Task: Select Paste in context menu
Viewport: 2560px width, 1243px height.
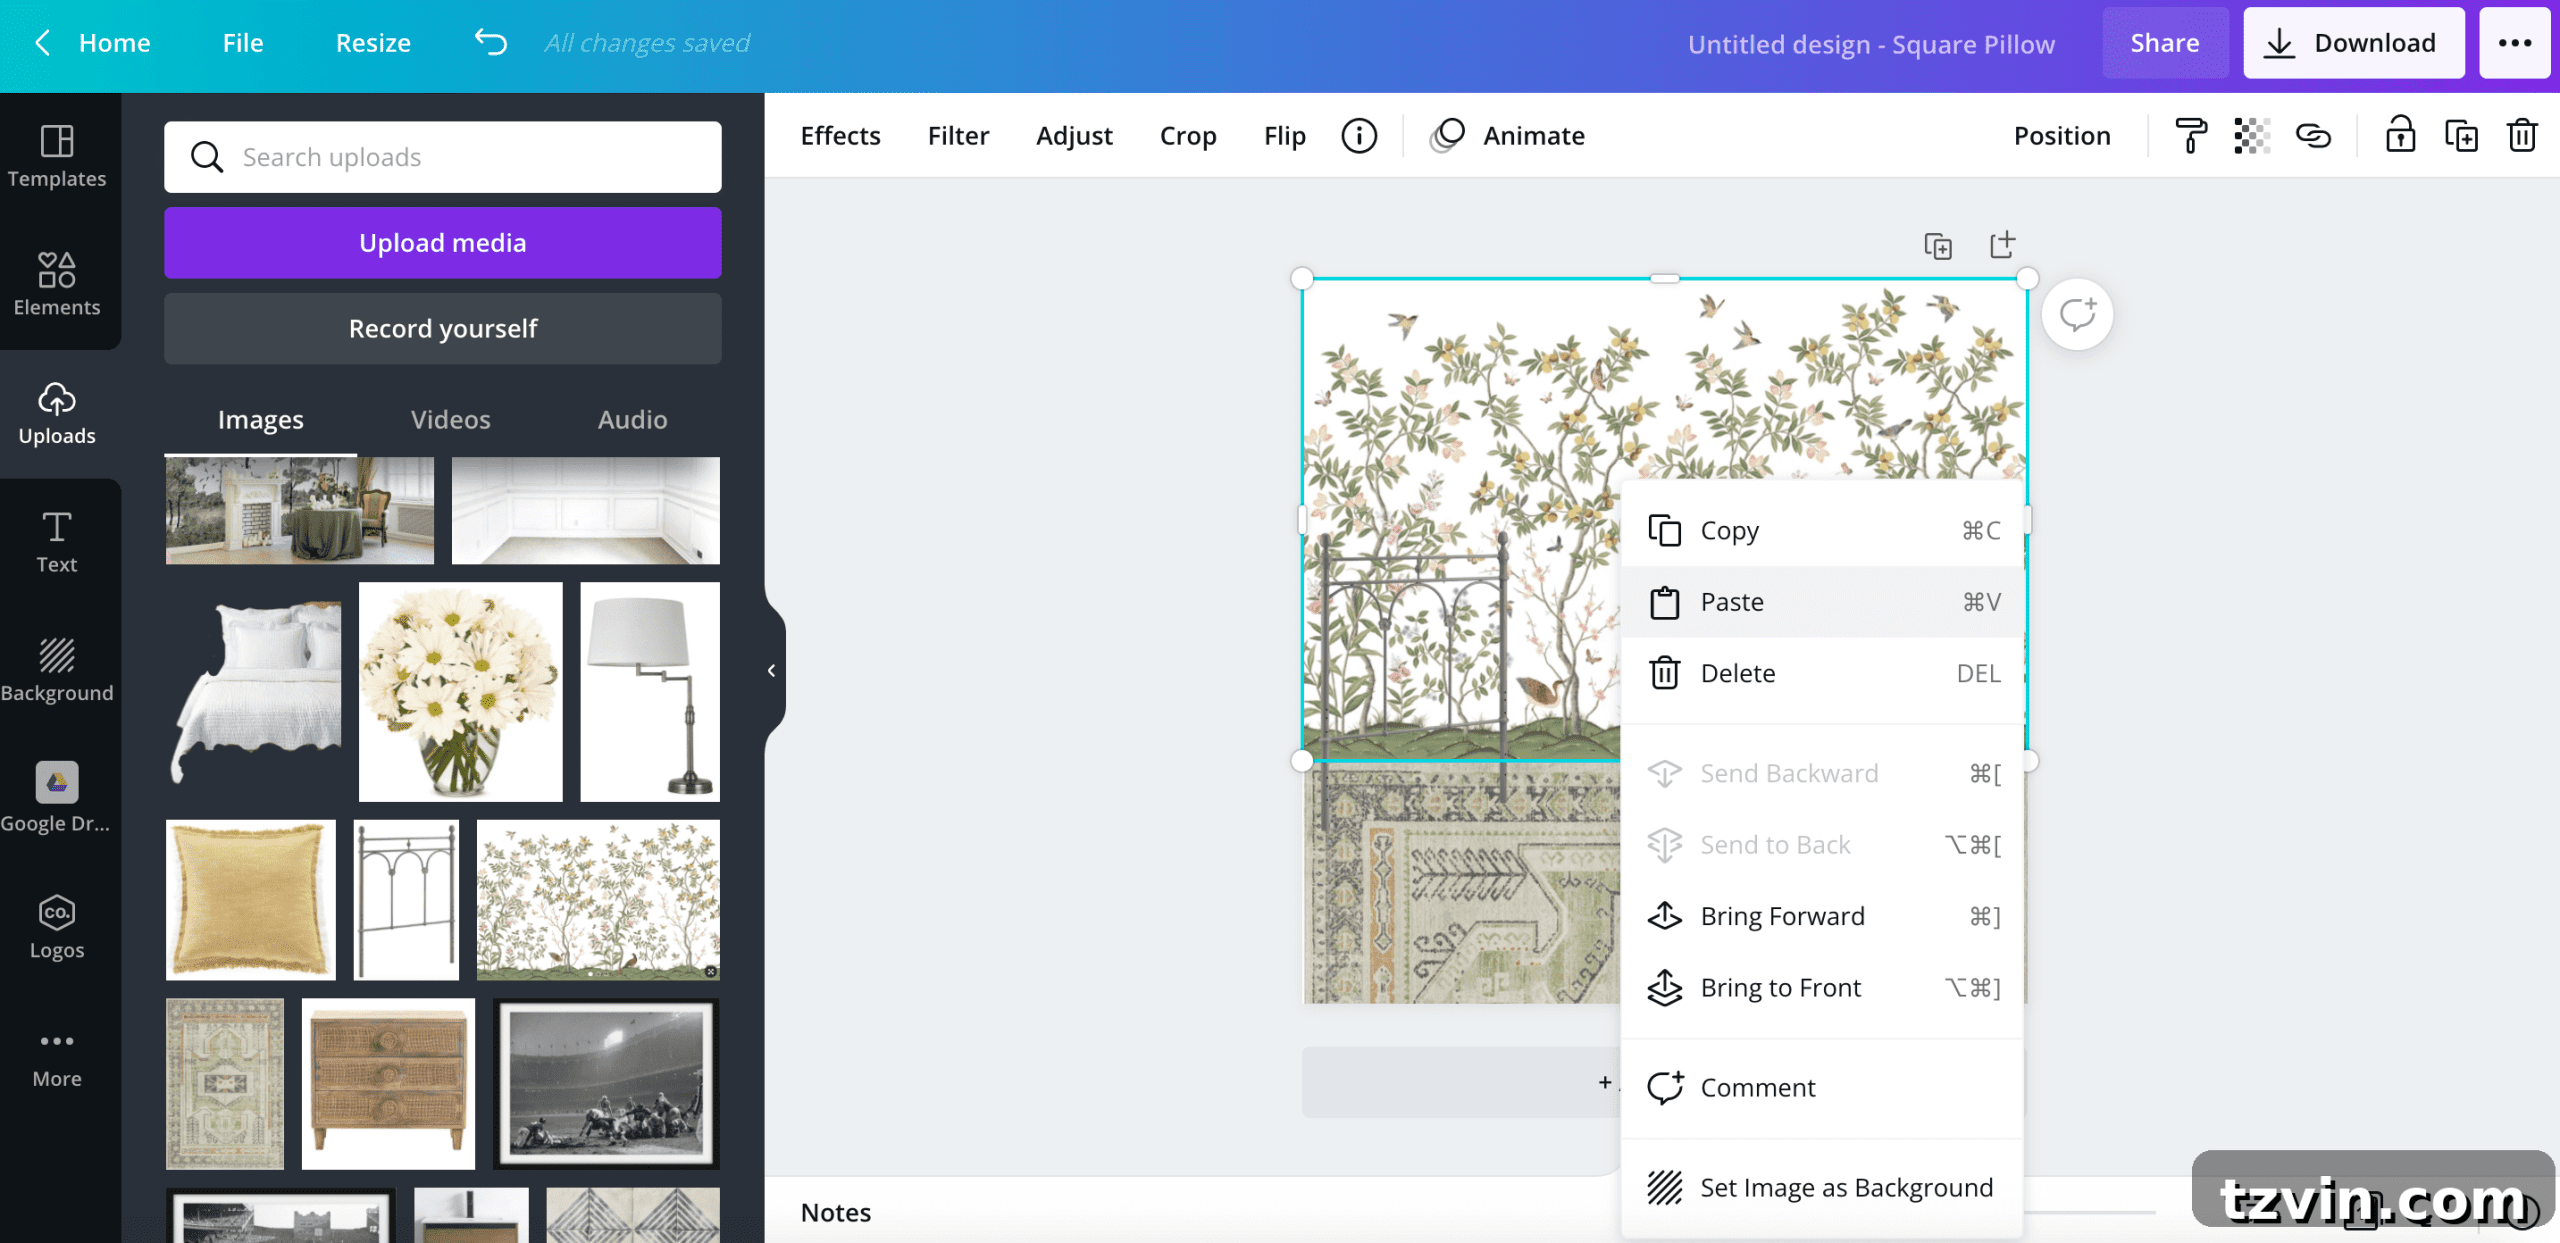Action: pyautogui.click(x=1823, y=602)
